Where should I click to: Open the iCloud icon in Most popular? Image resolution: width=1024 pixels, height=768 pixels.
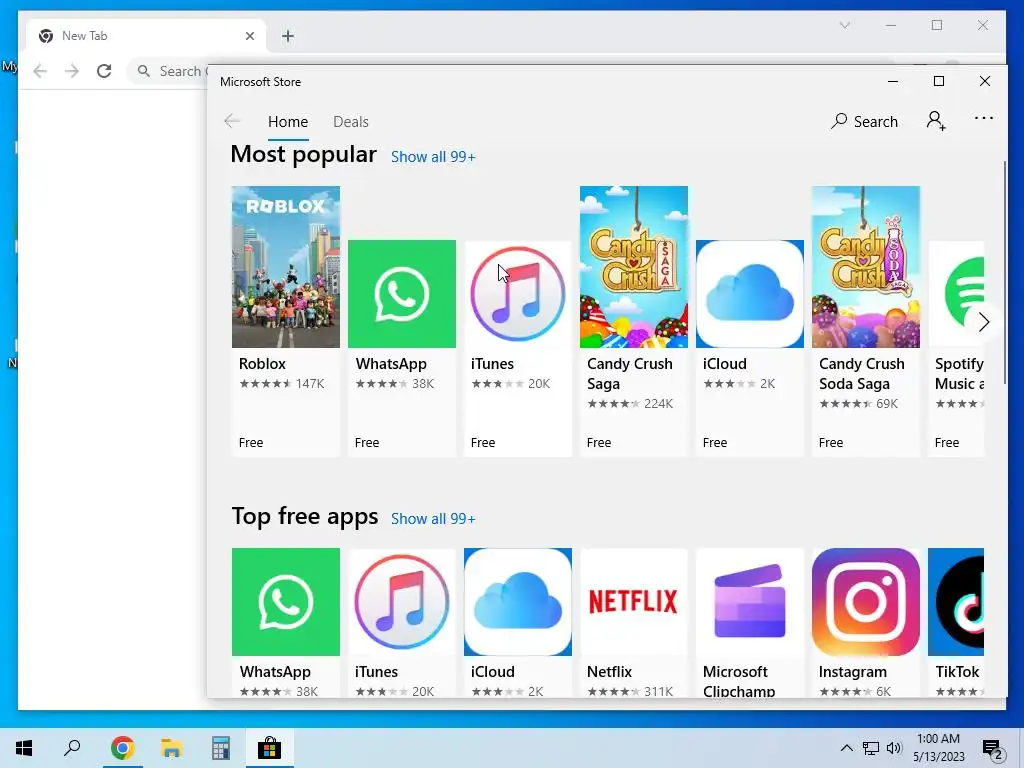(750, 294)
